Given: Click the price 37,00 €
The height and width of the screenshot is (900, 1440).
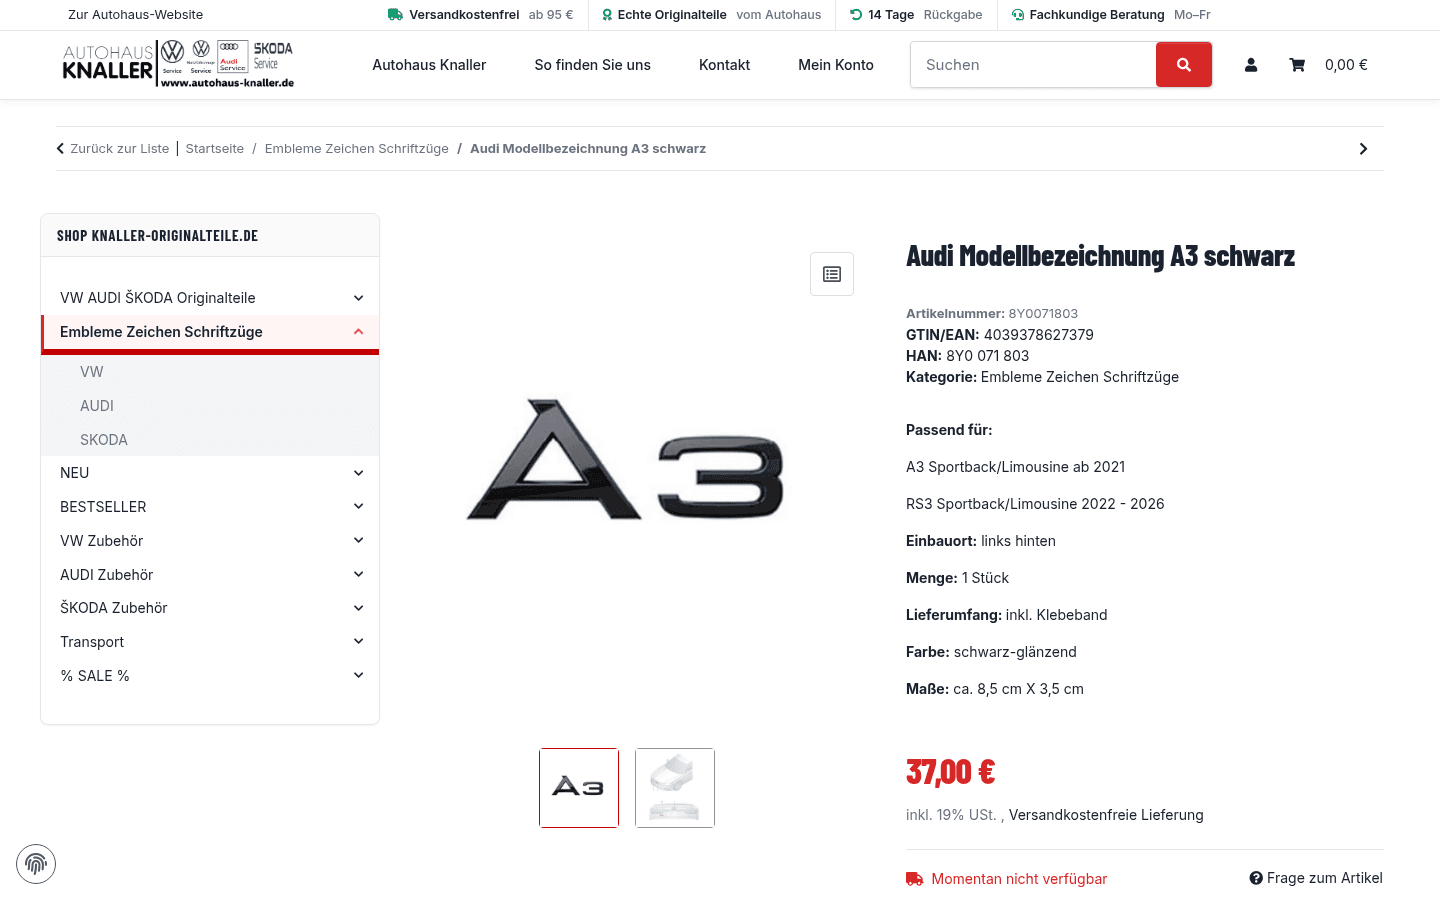Looking at the screenshot, I should tap(950, 772).
